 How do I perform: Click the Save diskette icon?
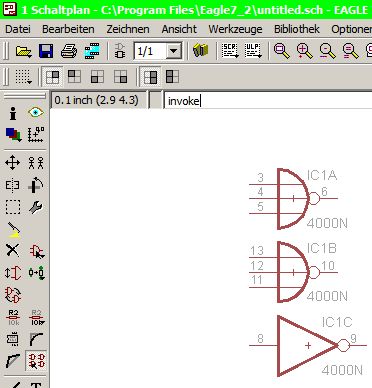click(x=46, y=51)
